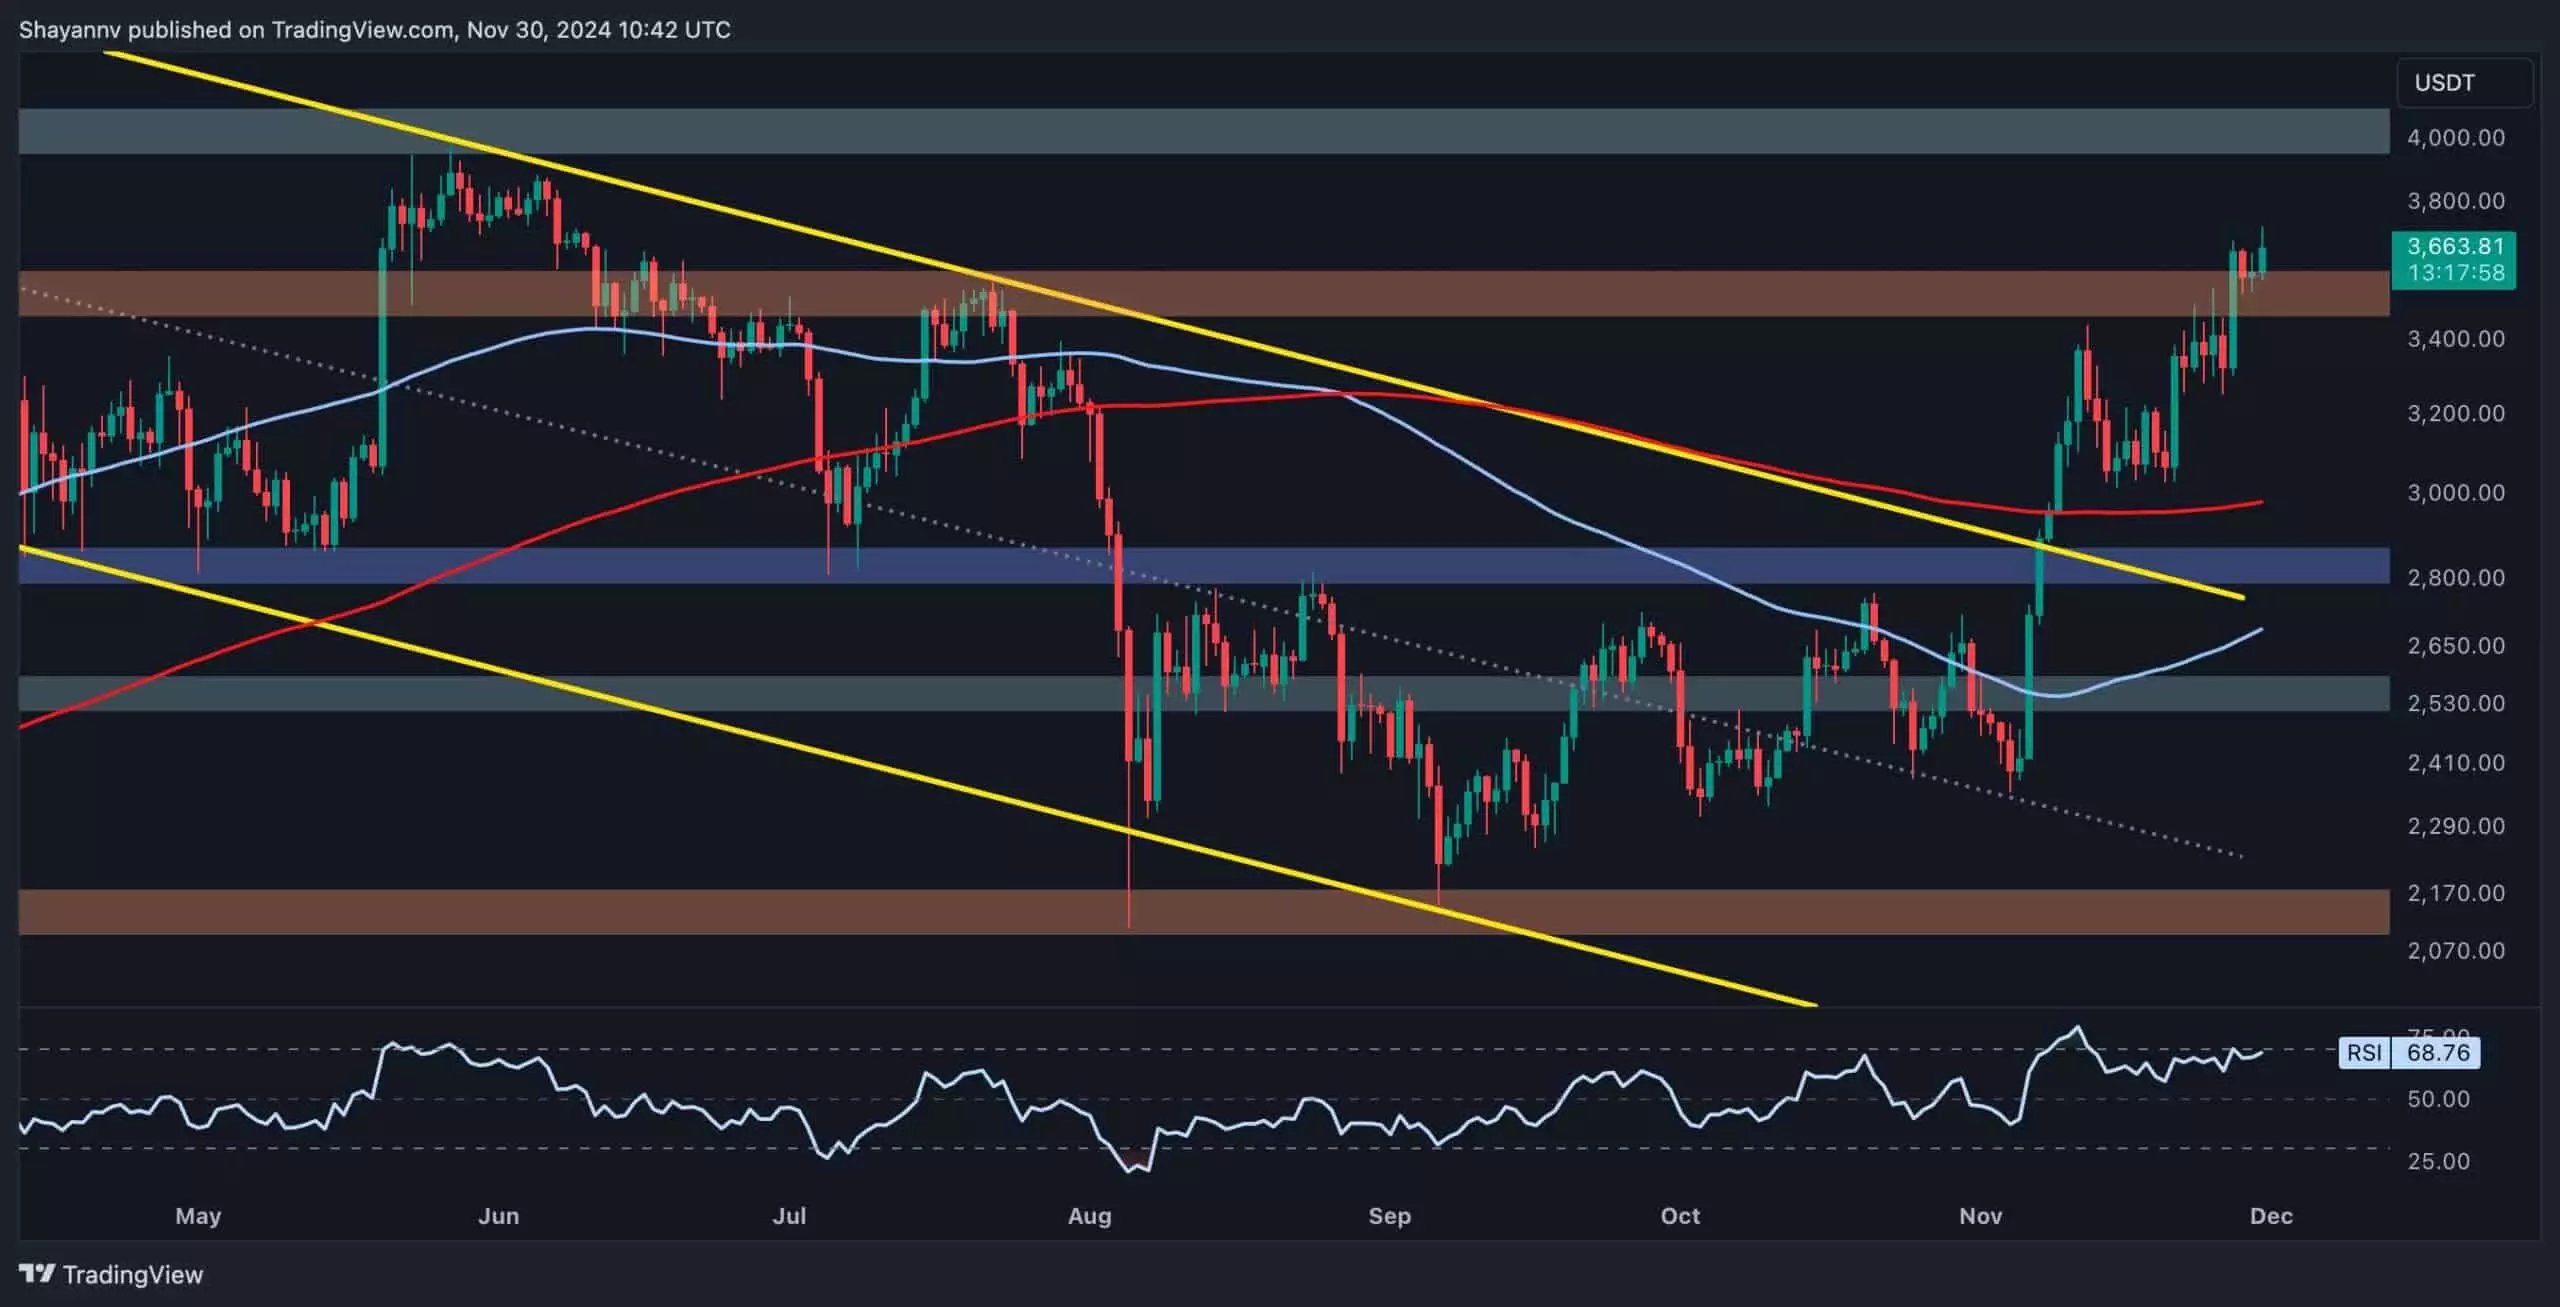Click the 3,400.00 price axis label
The width and height of the screenshot is (2560, 1307).
[x=2456, y=339]
